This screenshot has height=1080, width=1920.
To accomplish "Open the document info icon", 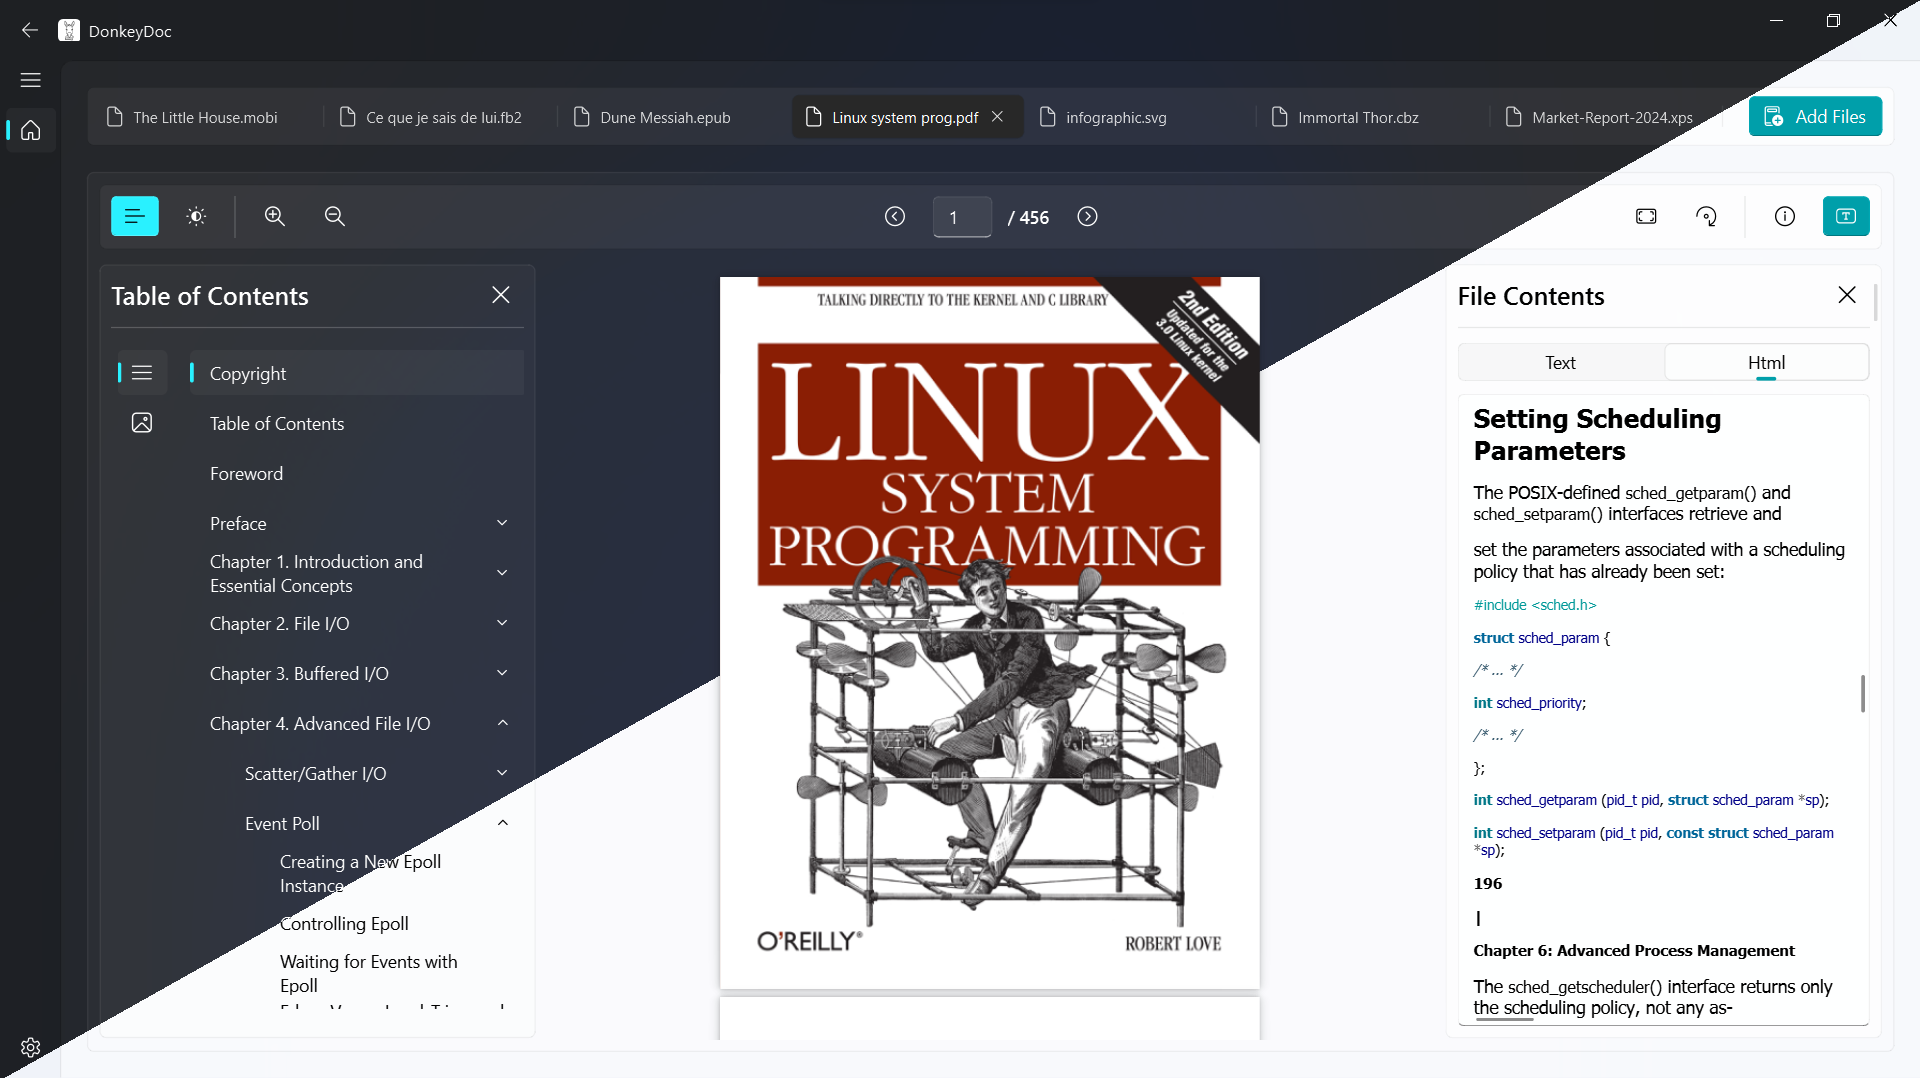I will tap(1785, 216).
